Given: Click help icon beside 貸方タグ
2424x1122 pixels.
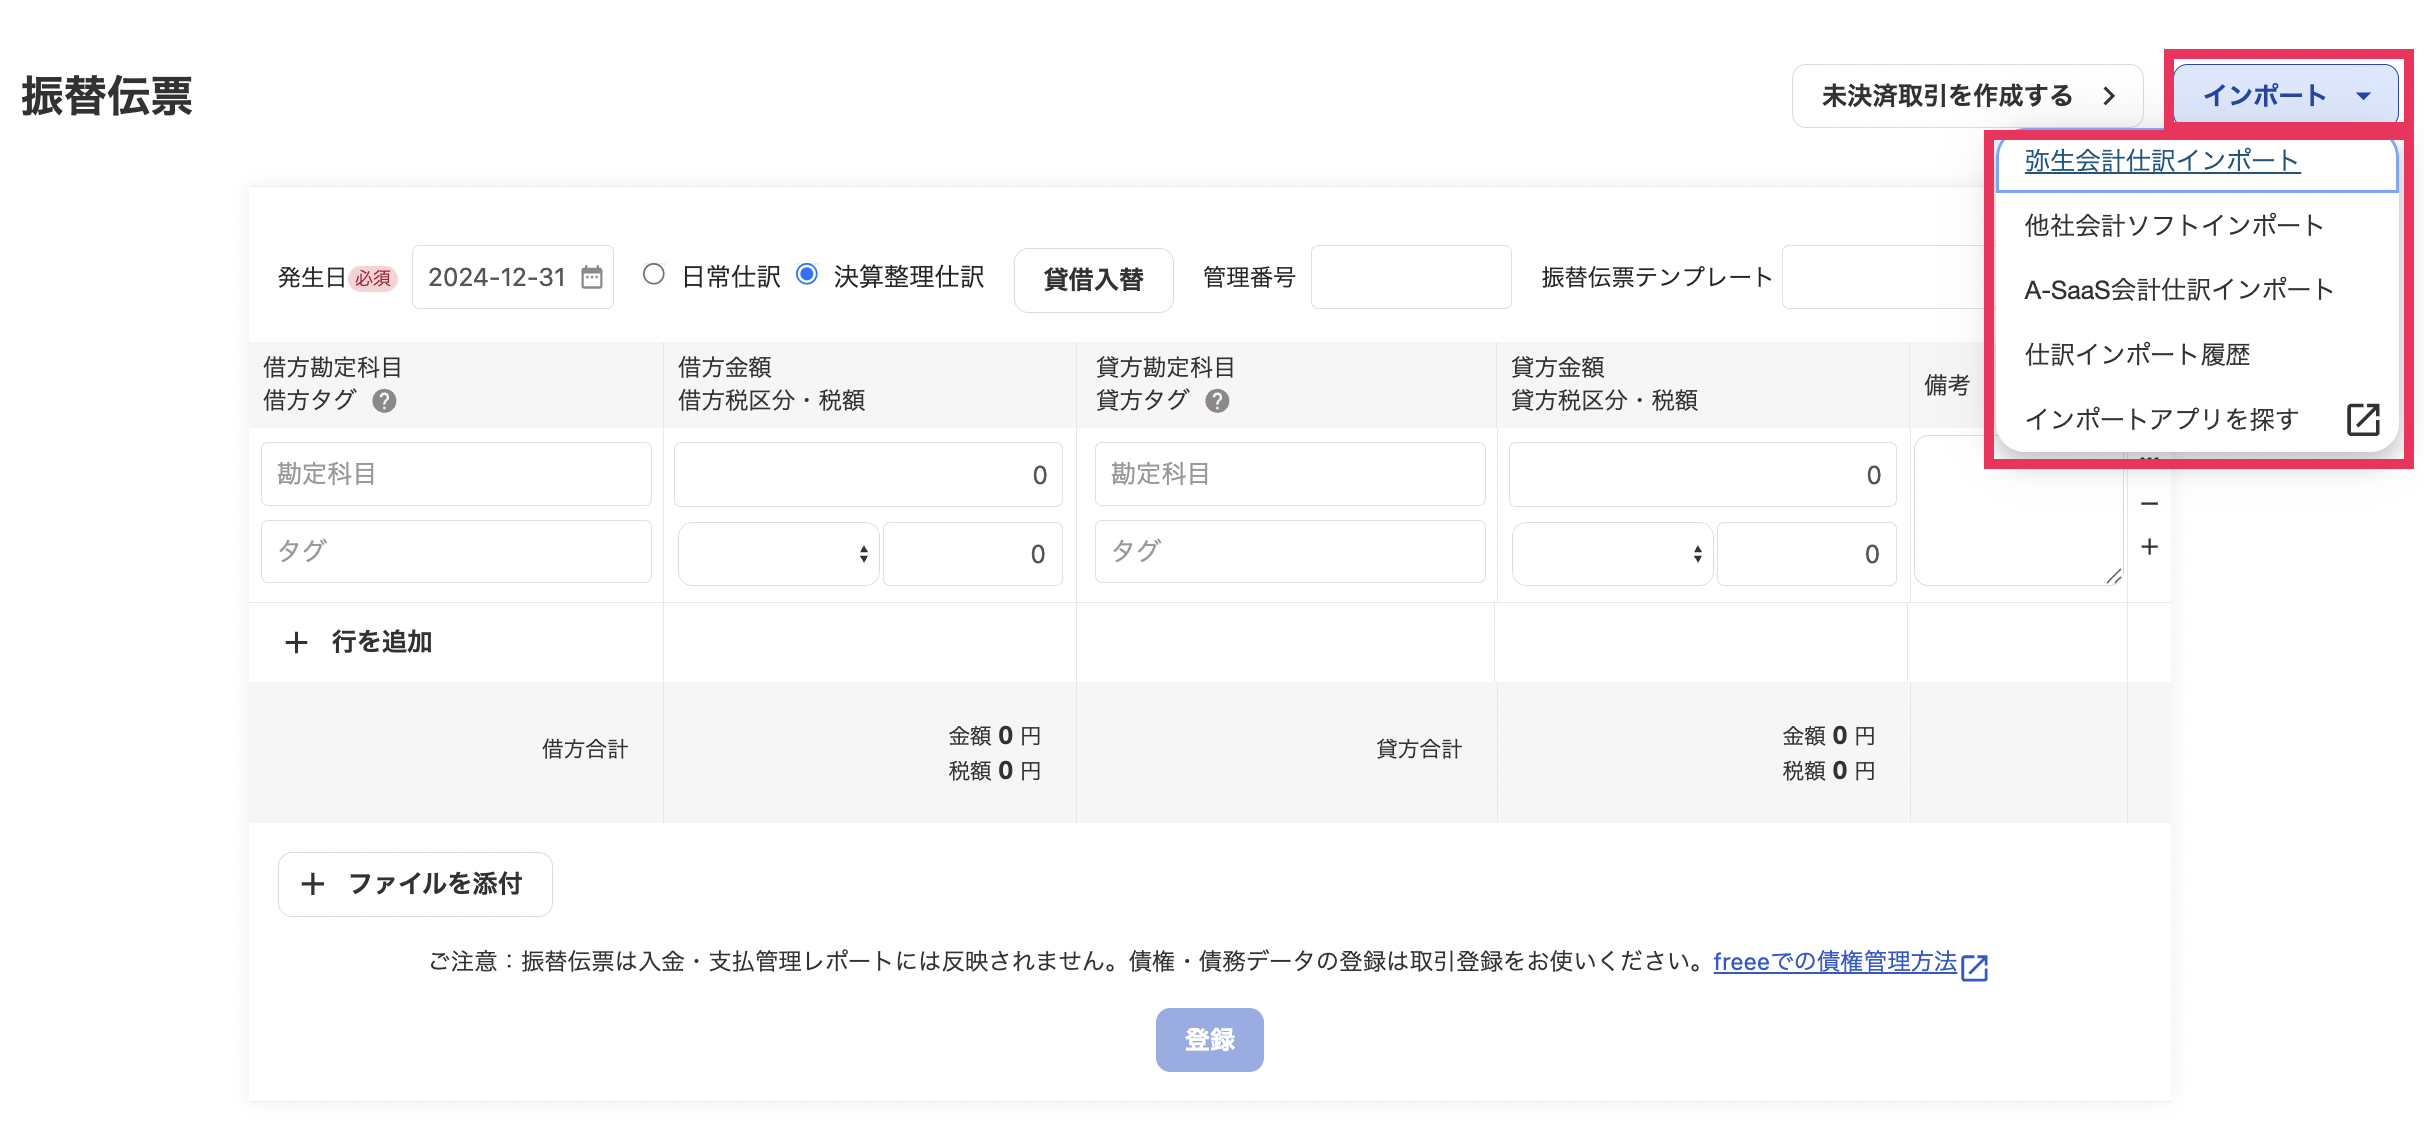Looking at the screenshot, I should click(1217, 401).
